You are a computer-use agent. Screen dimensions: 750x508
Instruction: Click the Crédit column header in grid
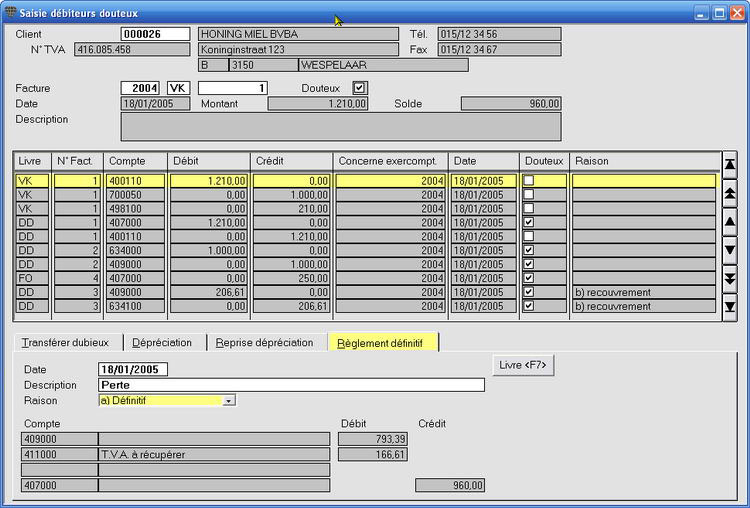291,161
